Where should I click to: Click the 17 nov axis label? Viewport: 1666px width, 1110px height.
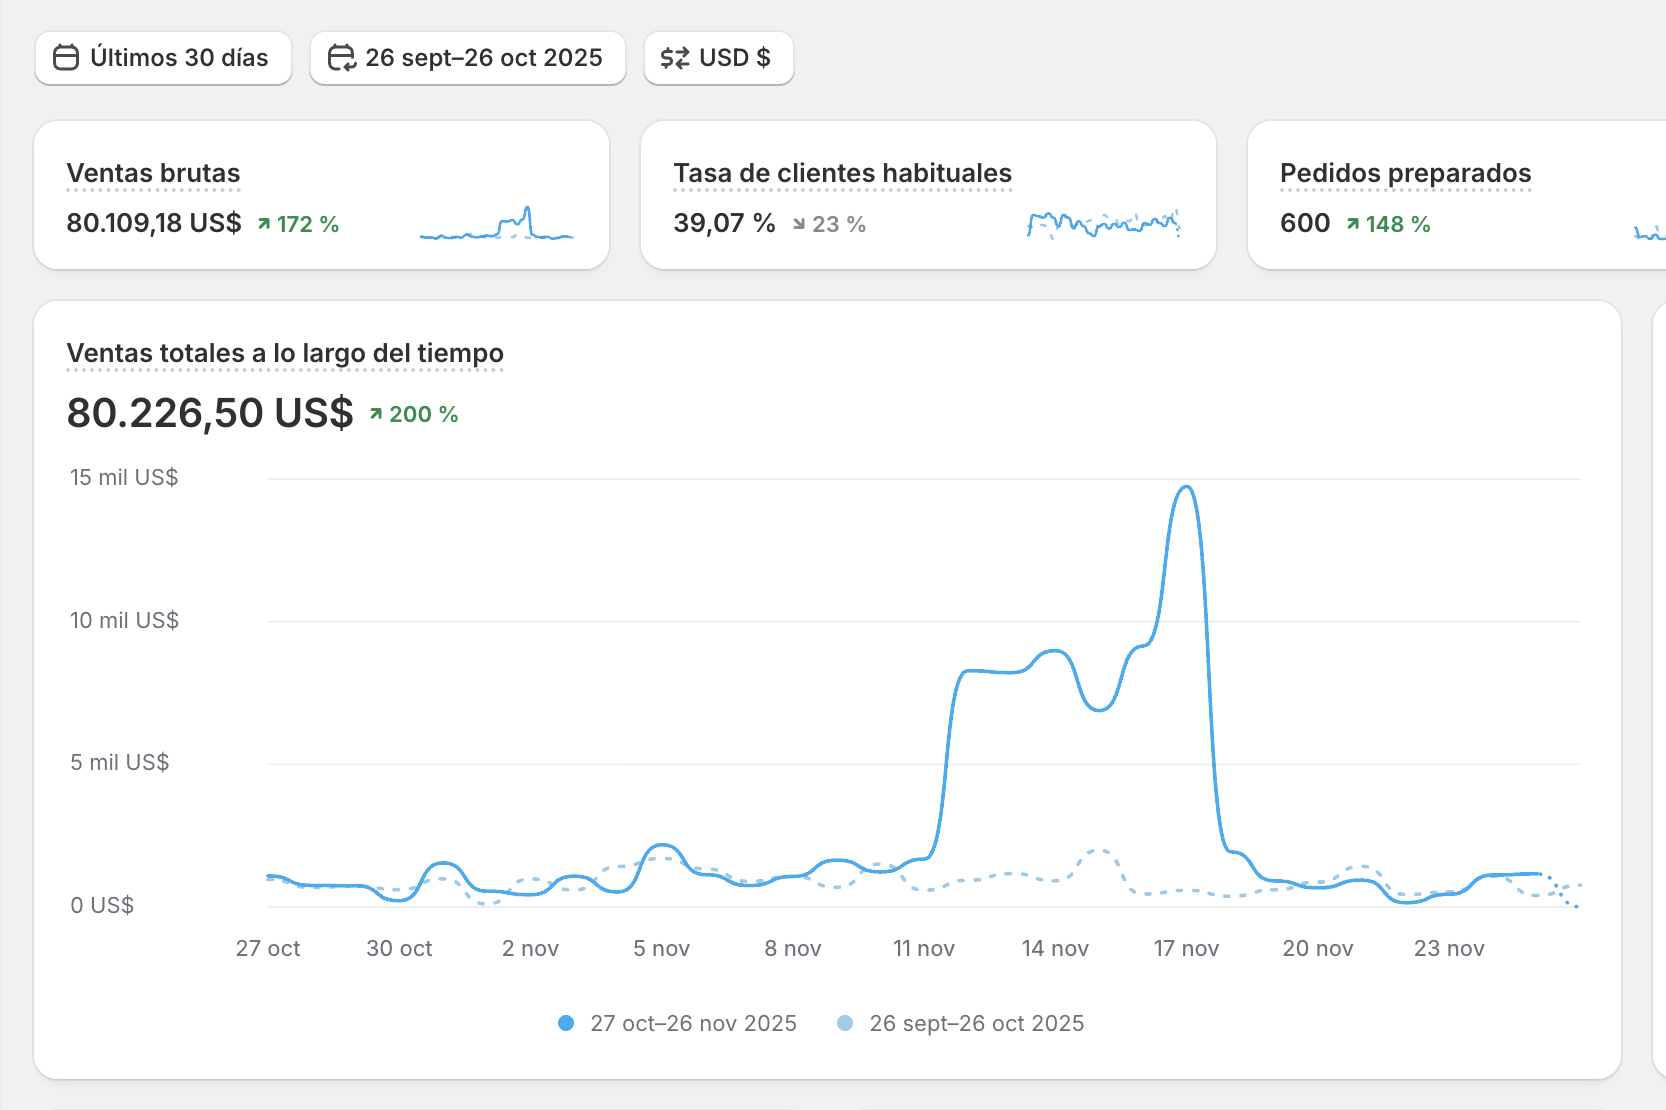(1186, 948)
